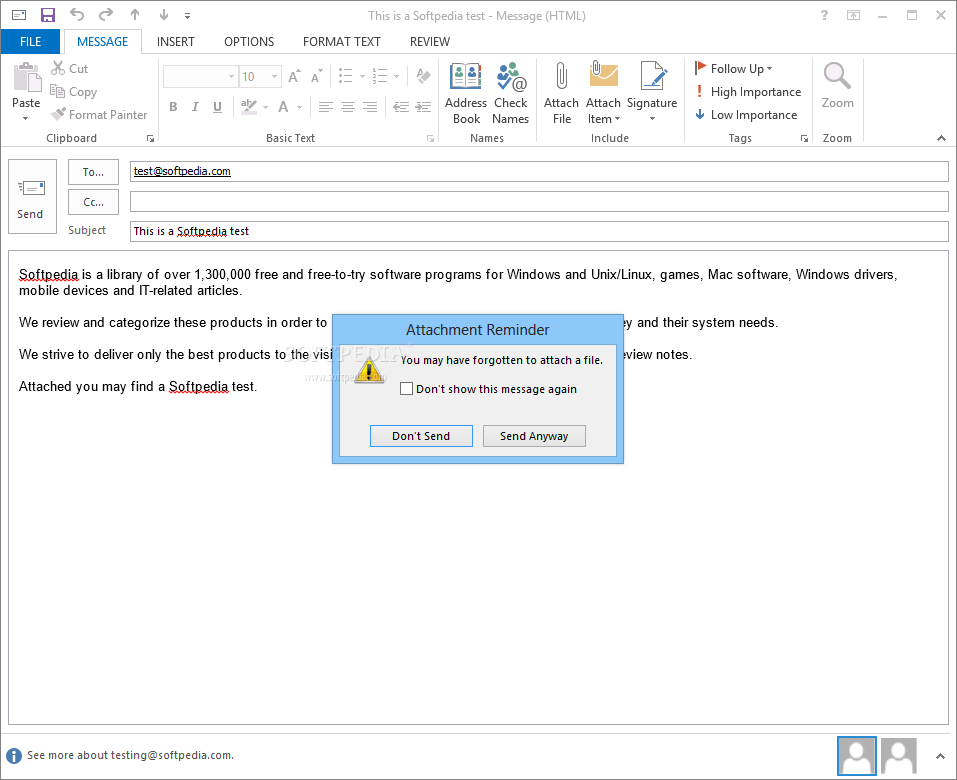
Task: Open the Clipboard pane launcher
Action: point(150,139)
